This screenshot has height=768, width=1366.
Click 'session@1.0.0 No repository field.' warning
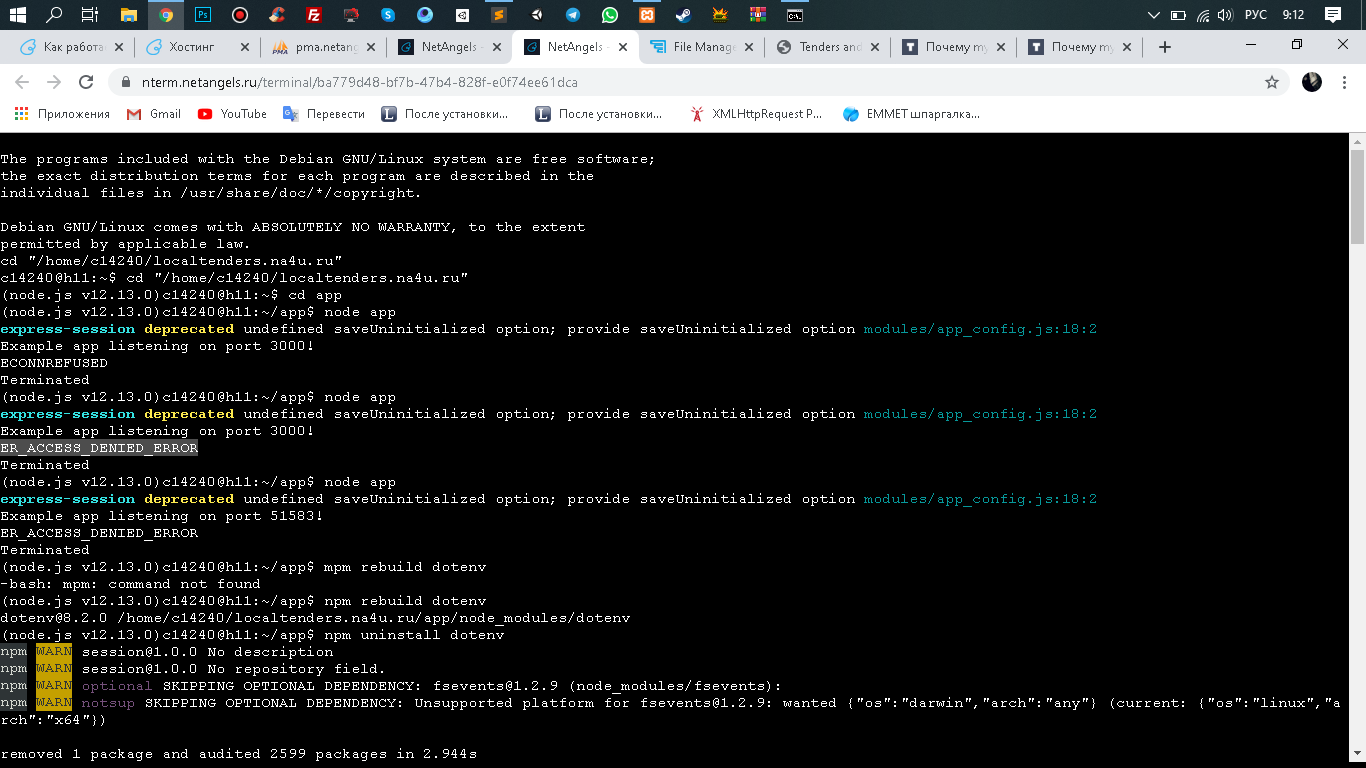click(233, 669)
